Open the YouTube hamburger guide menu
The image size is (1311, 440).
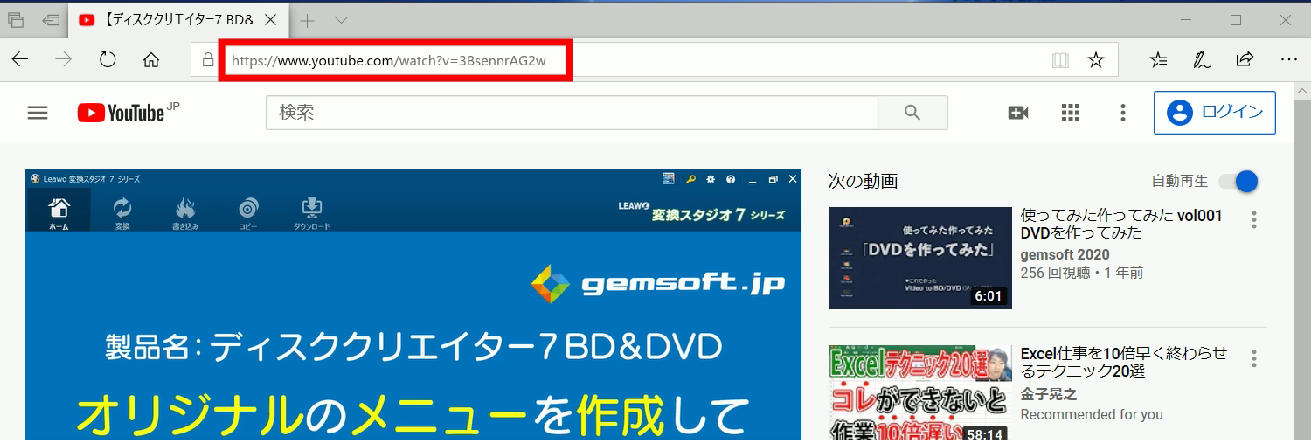[37, 113]
